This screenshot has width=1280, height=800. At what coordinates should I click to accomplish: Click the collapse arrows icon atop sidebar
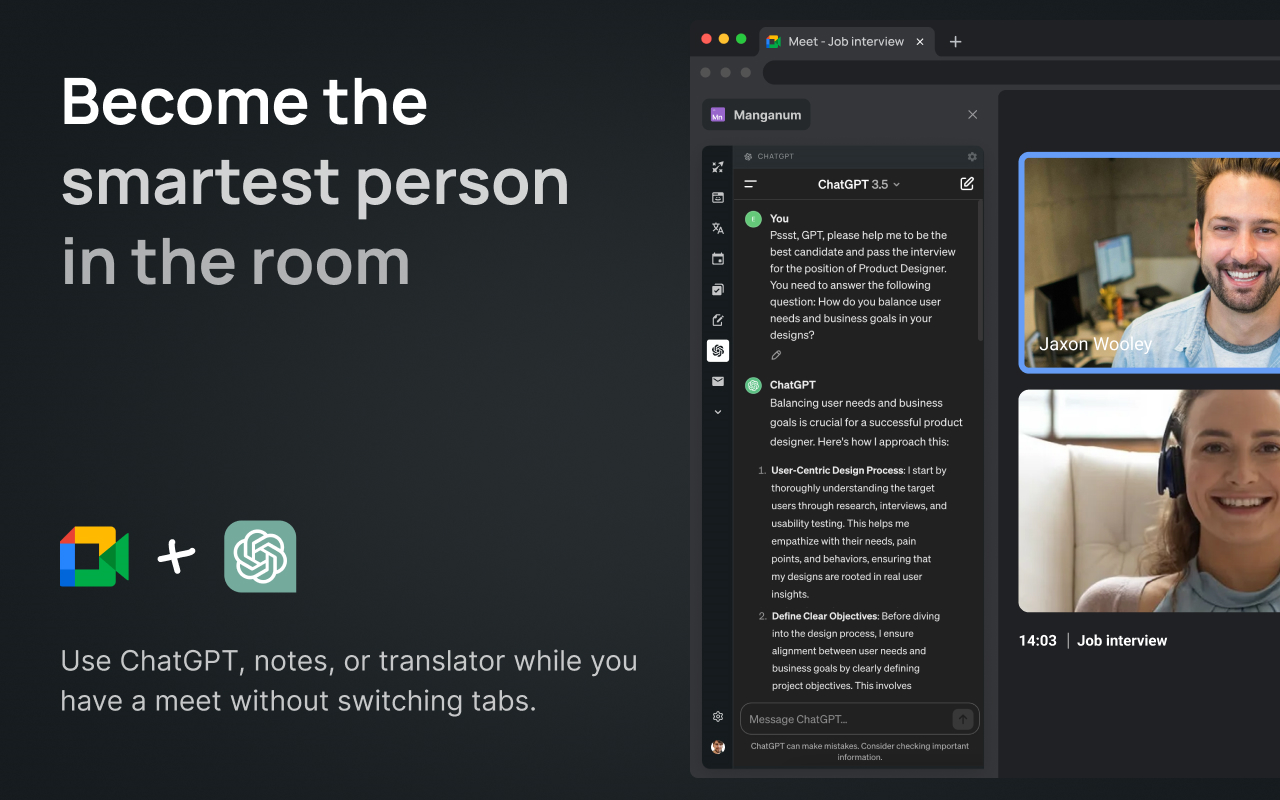coord(717,167)
